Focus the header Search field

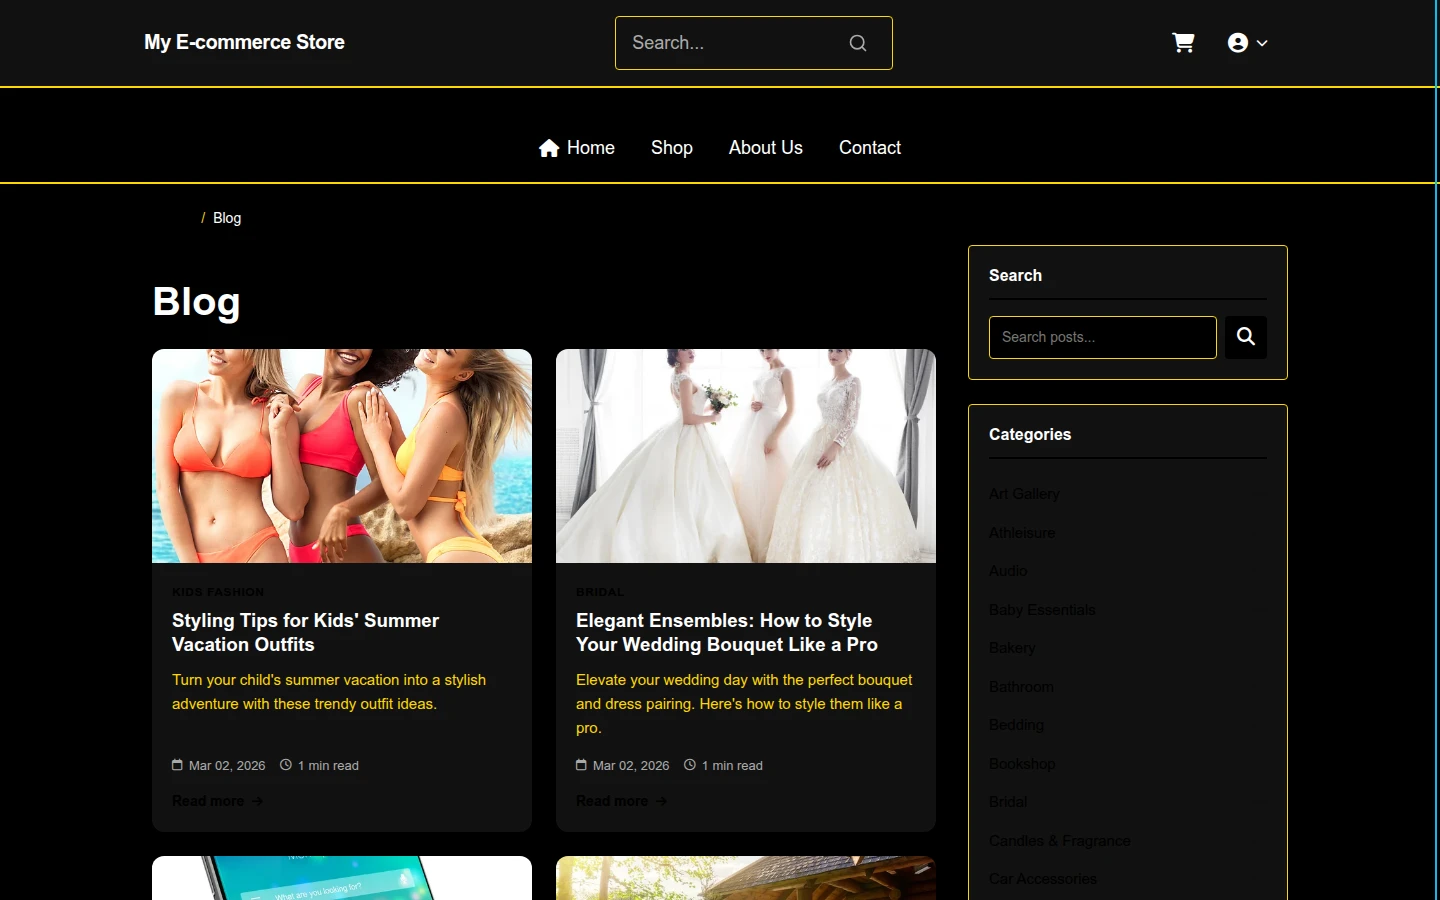pos(754,43)
